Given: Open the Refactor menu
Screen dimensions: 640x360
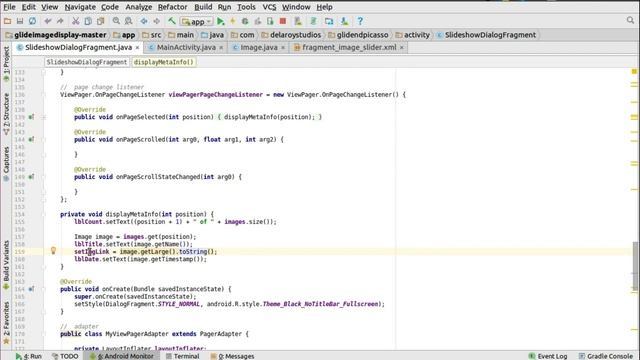Looking at the screenshot, I should (x=173, y=7).
